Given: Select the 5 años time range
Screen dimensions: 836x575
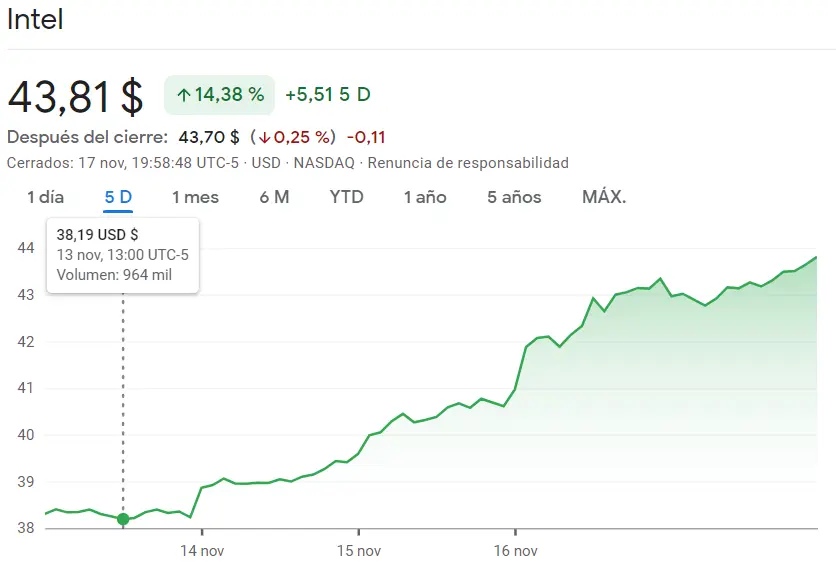Looking at the screenshot, I should click(x=514, y=197).
